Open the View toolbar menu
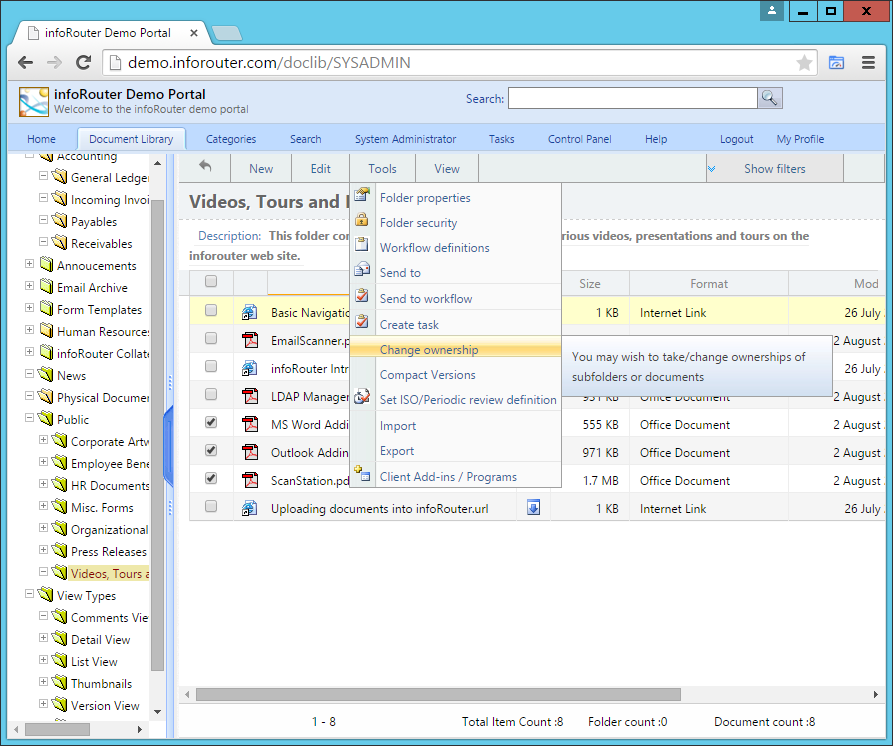 (447, 169)
